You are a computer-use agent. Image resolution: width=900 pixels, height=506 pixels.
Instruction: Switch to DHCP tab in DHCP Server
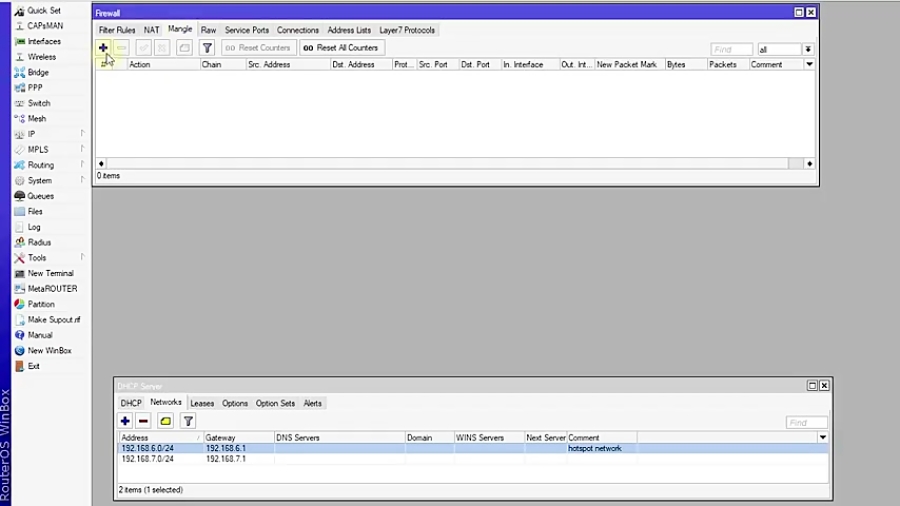click(x=131, y=403)
